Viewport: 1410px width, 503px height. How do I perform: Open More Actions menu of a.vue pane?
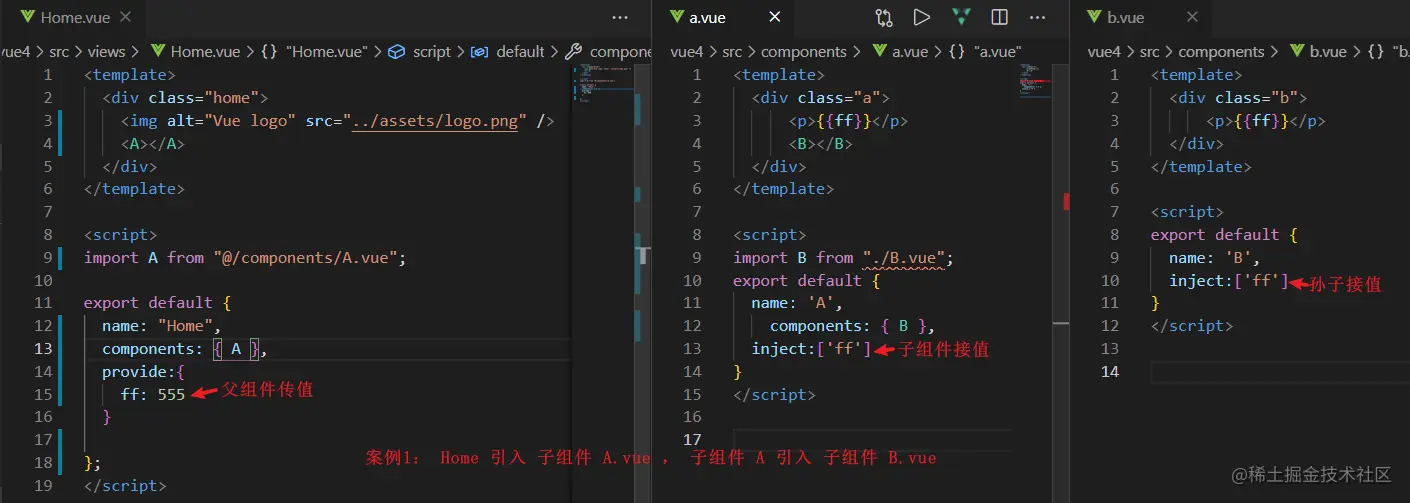click(x=1038, y=17)
